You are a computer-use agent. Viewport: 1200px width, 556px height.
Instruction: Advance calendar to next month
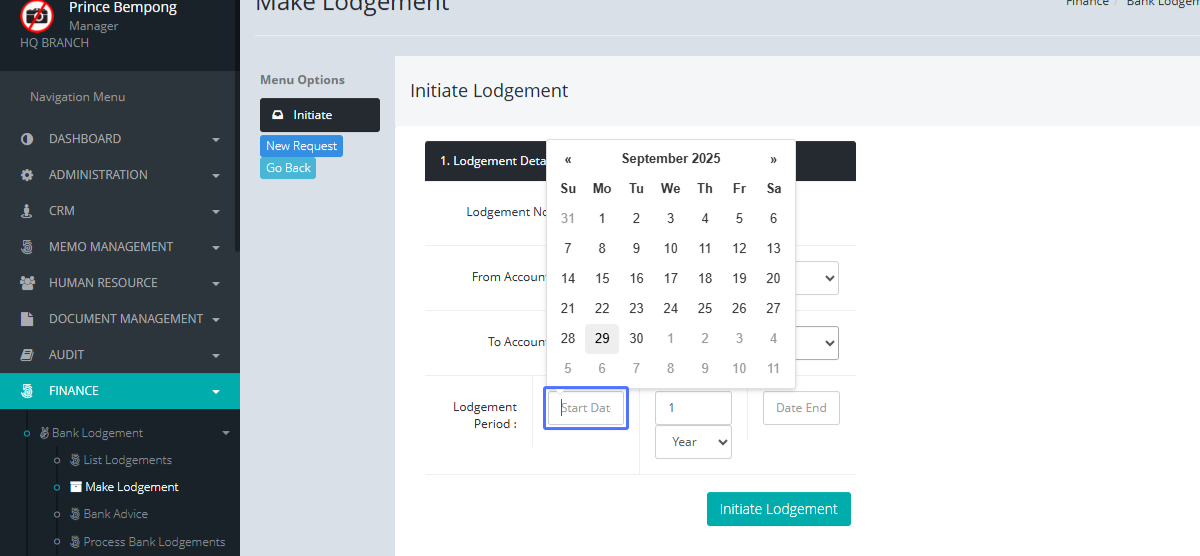(773, 159)
